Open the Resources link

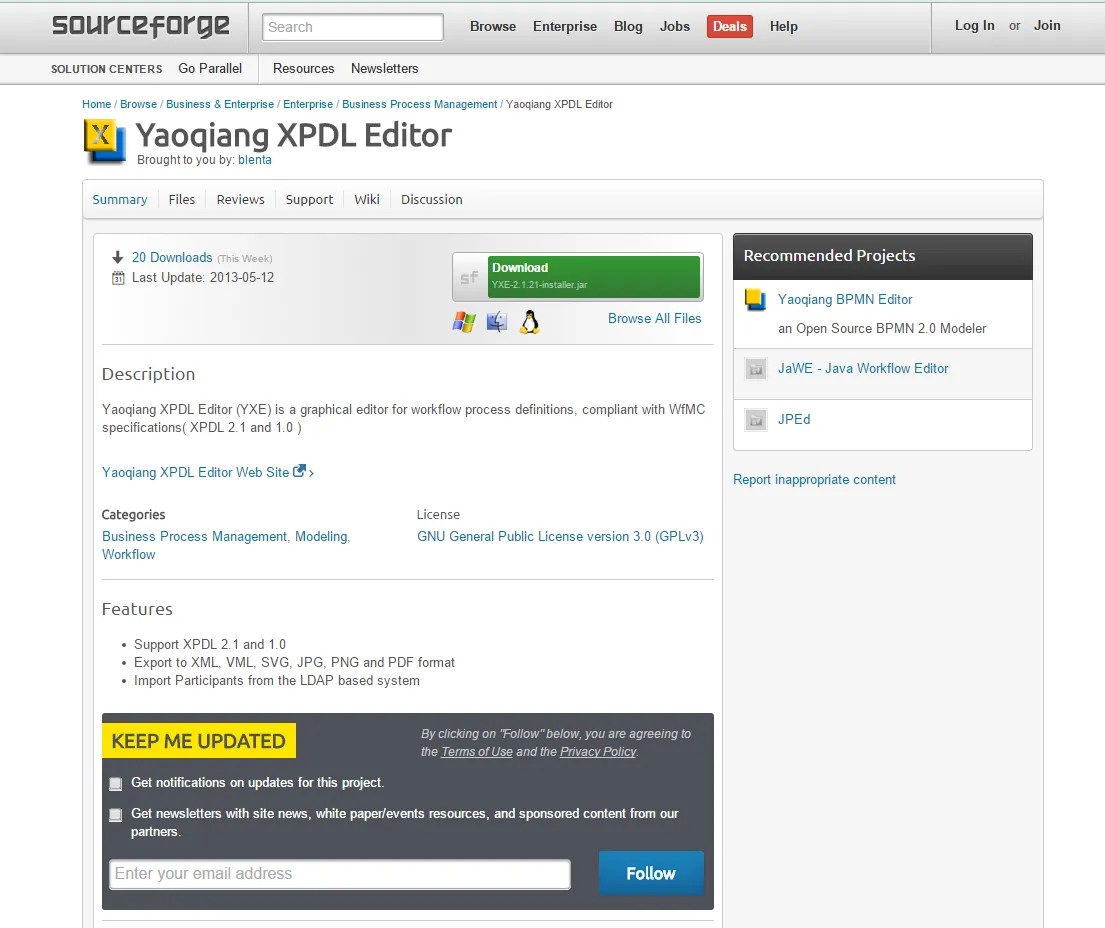point(304,68)
